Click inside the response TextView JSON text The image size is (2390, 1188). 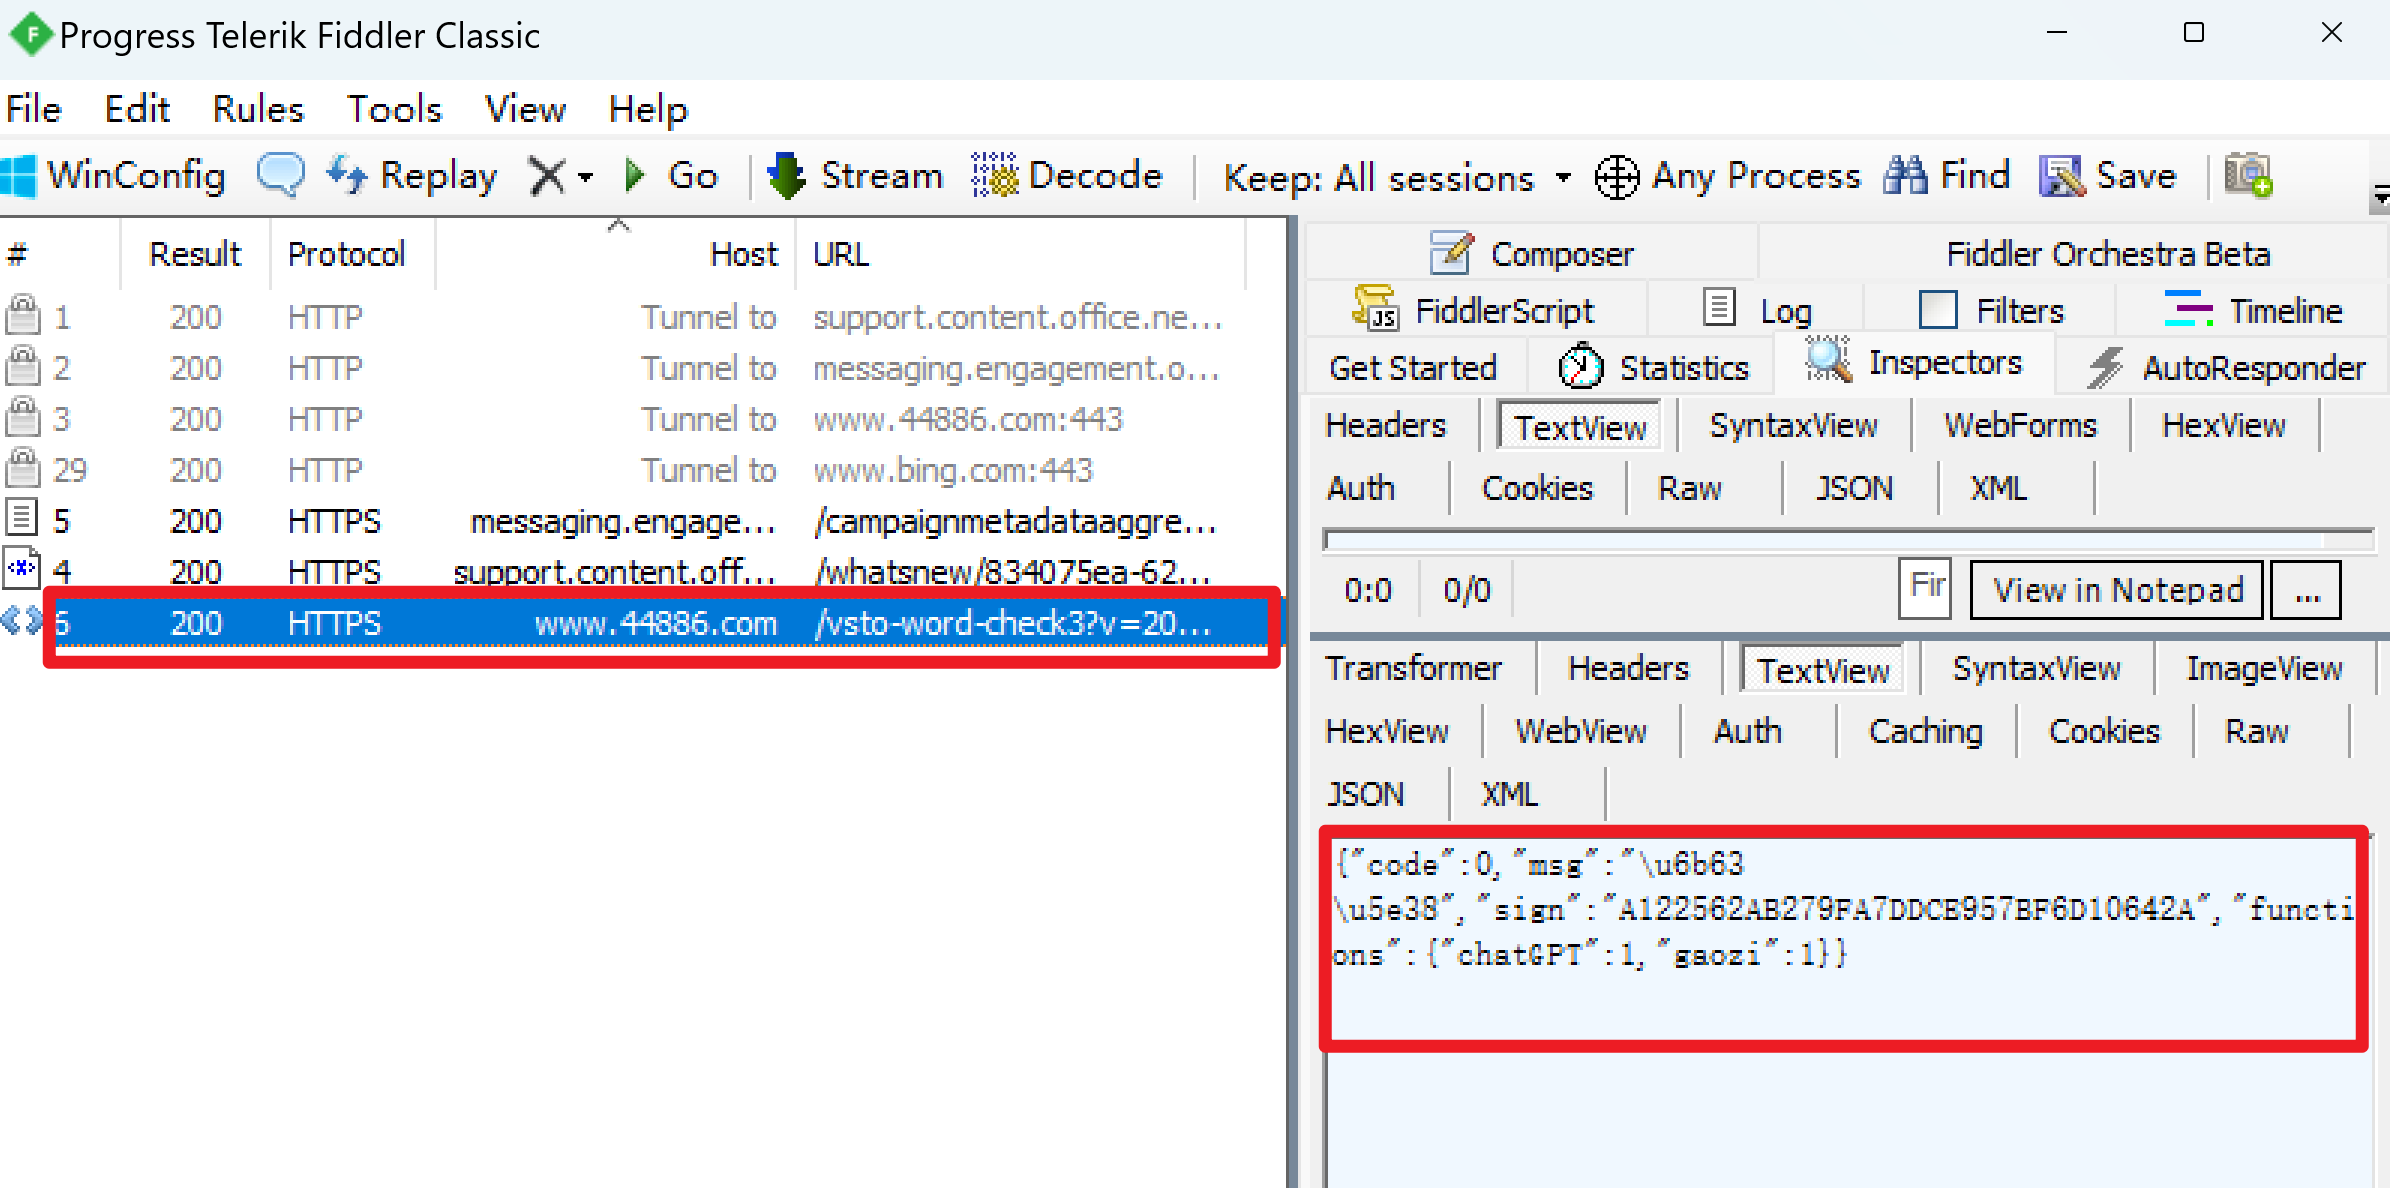tap(1843, 909)
